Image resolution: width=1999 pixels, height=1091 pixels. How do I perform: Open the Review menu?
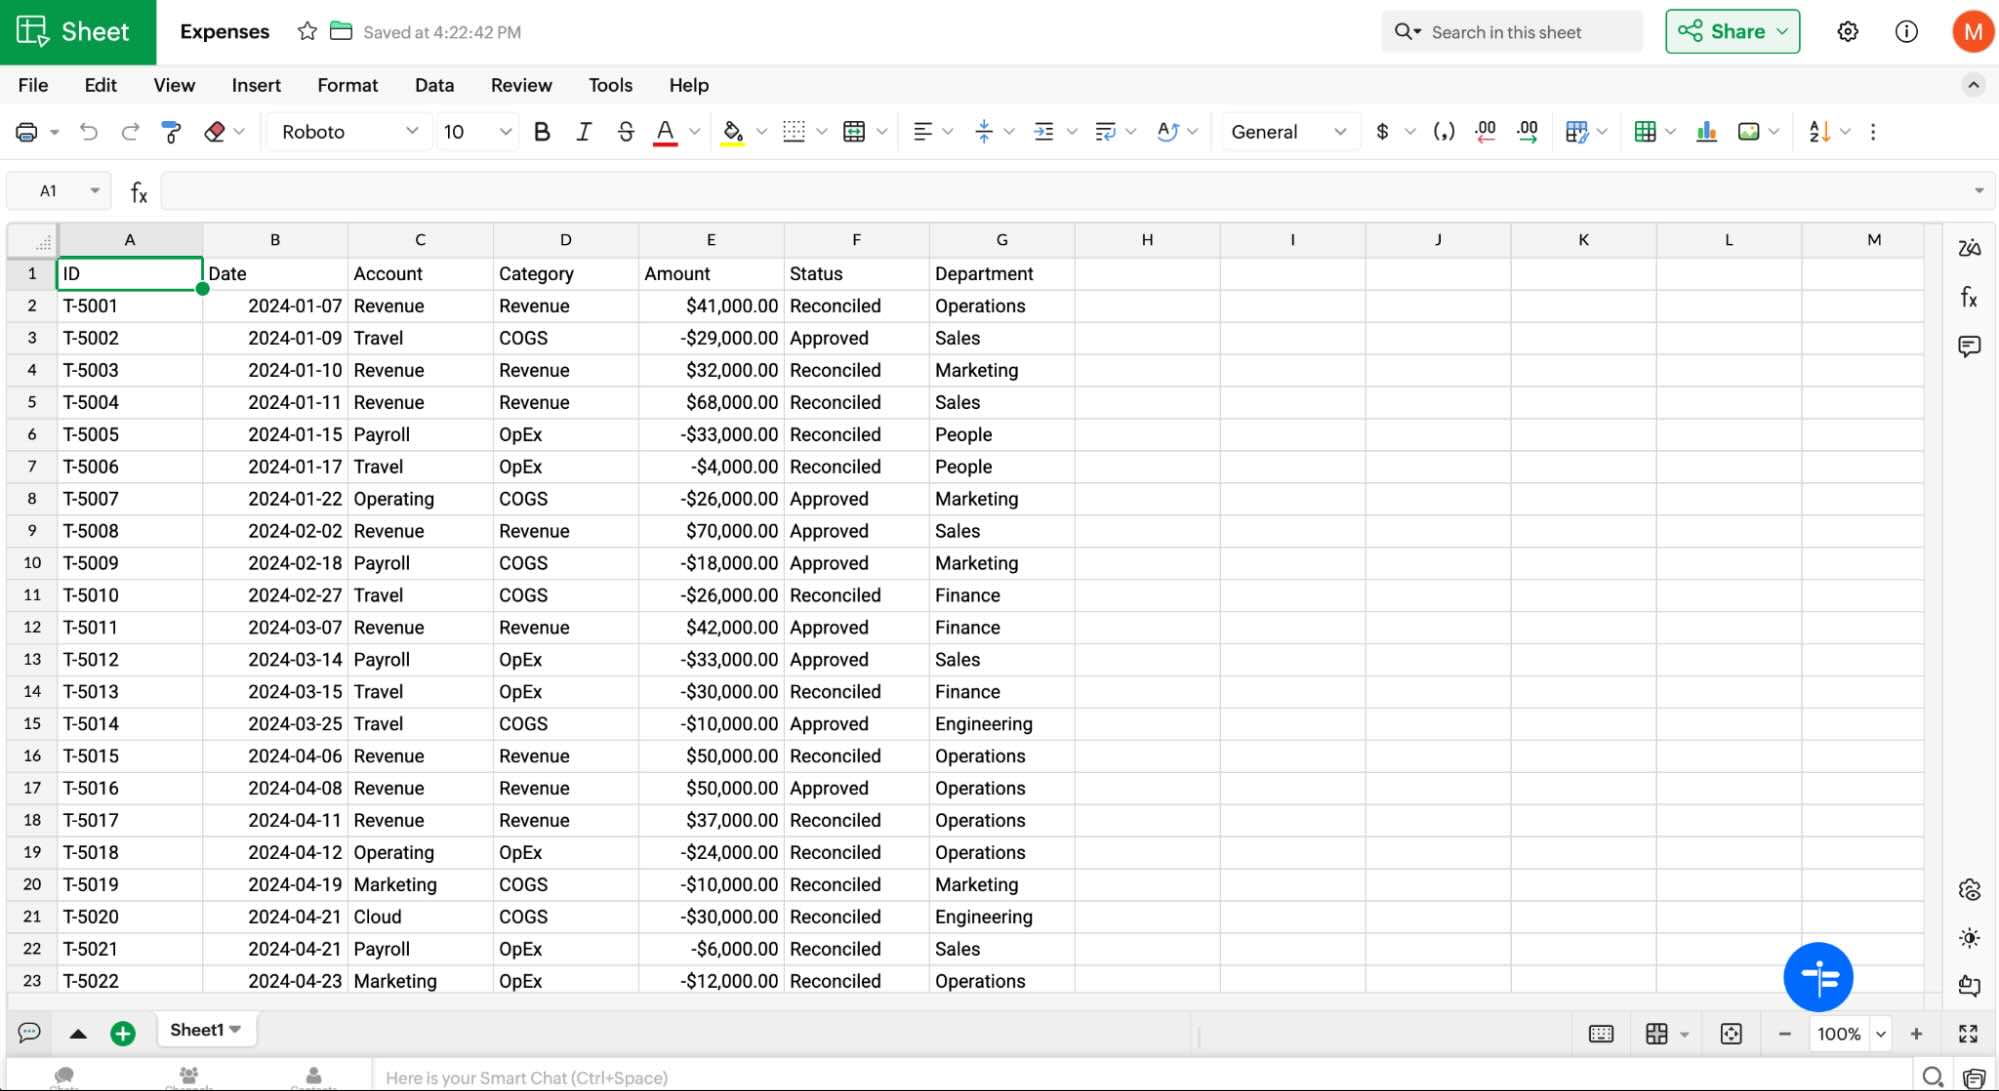coord(521,85)
